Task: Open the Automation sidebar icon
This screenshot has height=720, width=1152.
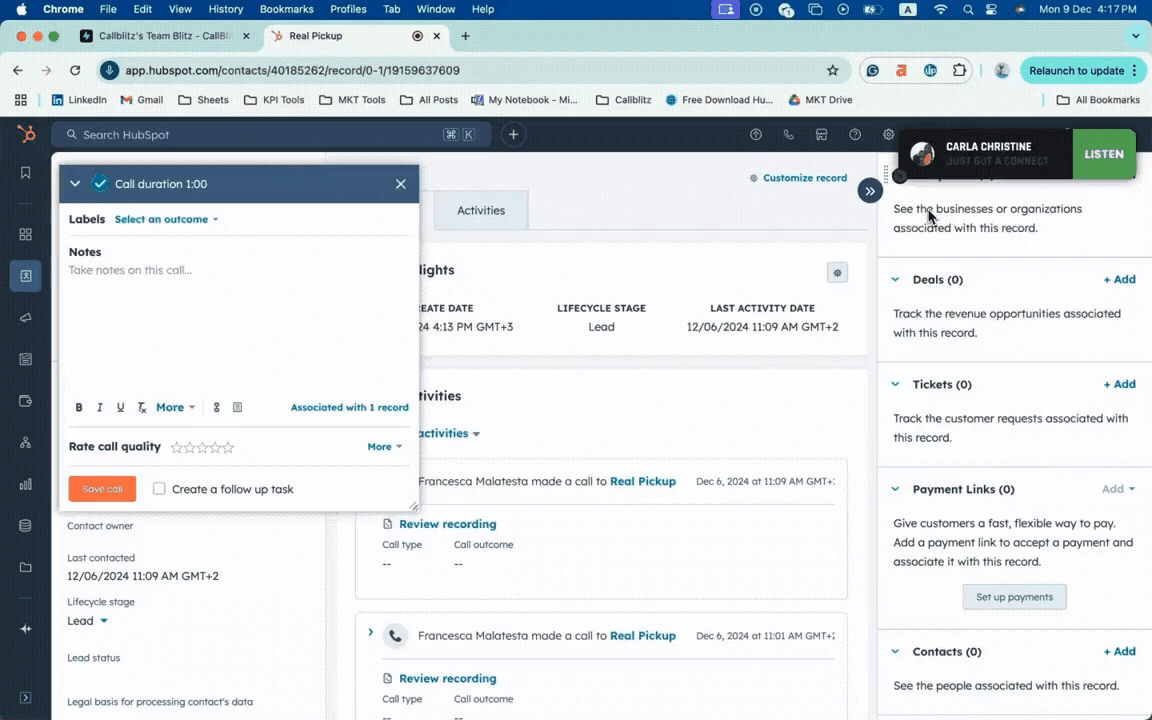Action: click(26, 442)
